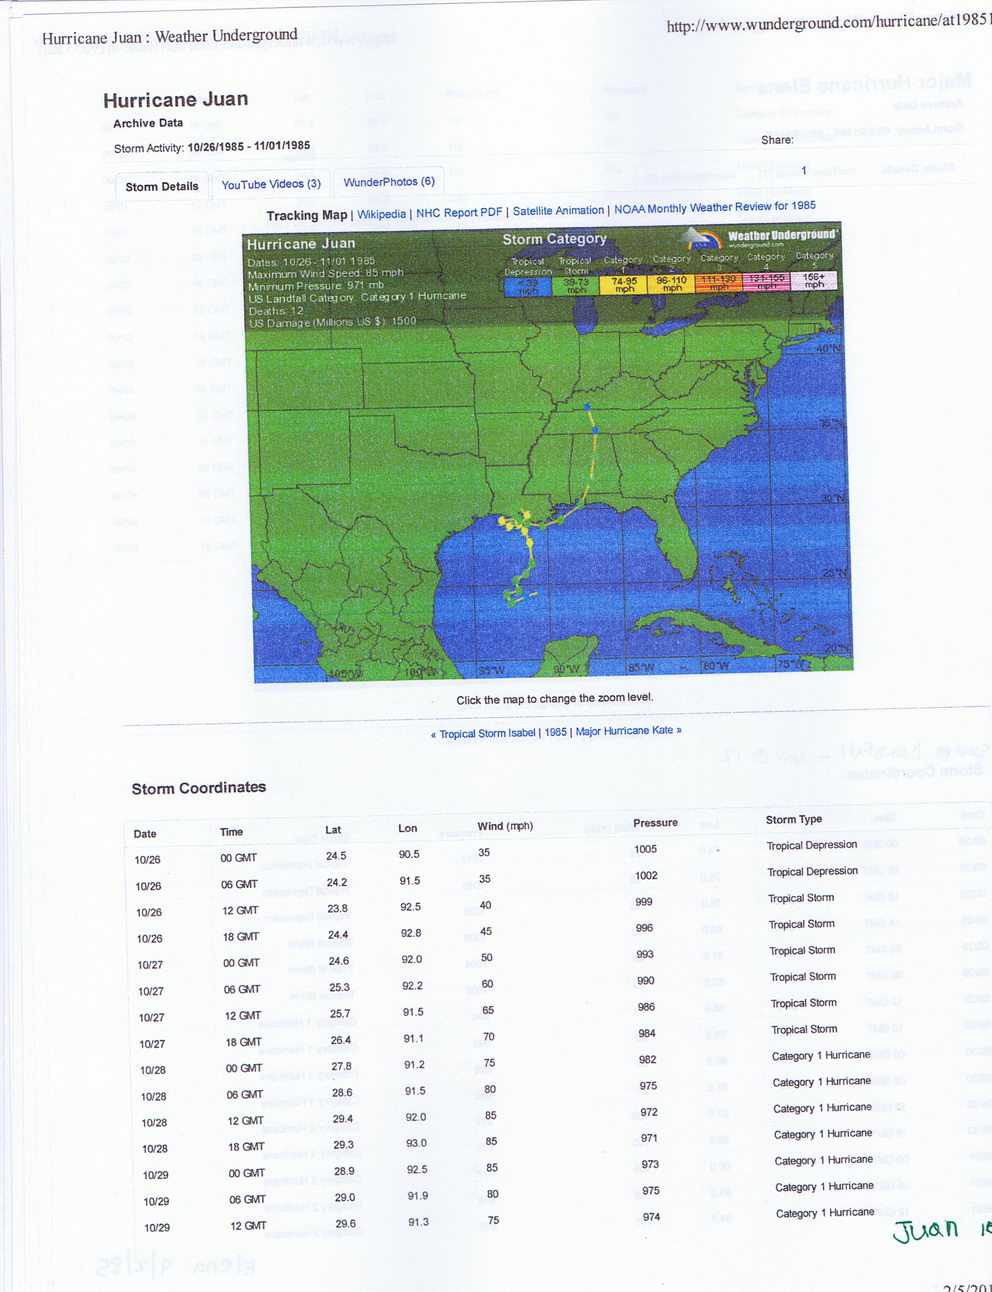Click the 131-155 mph Category 4 swatch
The image size is (992, 1292).
click(x=766, y=282)
